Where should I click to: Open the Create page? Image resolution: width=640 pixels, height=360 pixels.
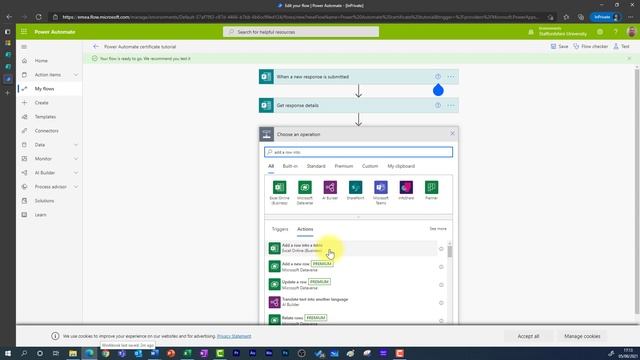[x=41, y=103]
